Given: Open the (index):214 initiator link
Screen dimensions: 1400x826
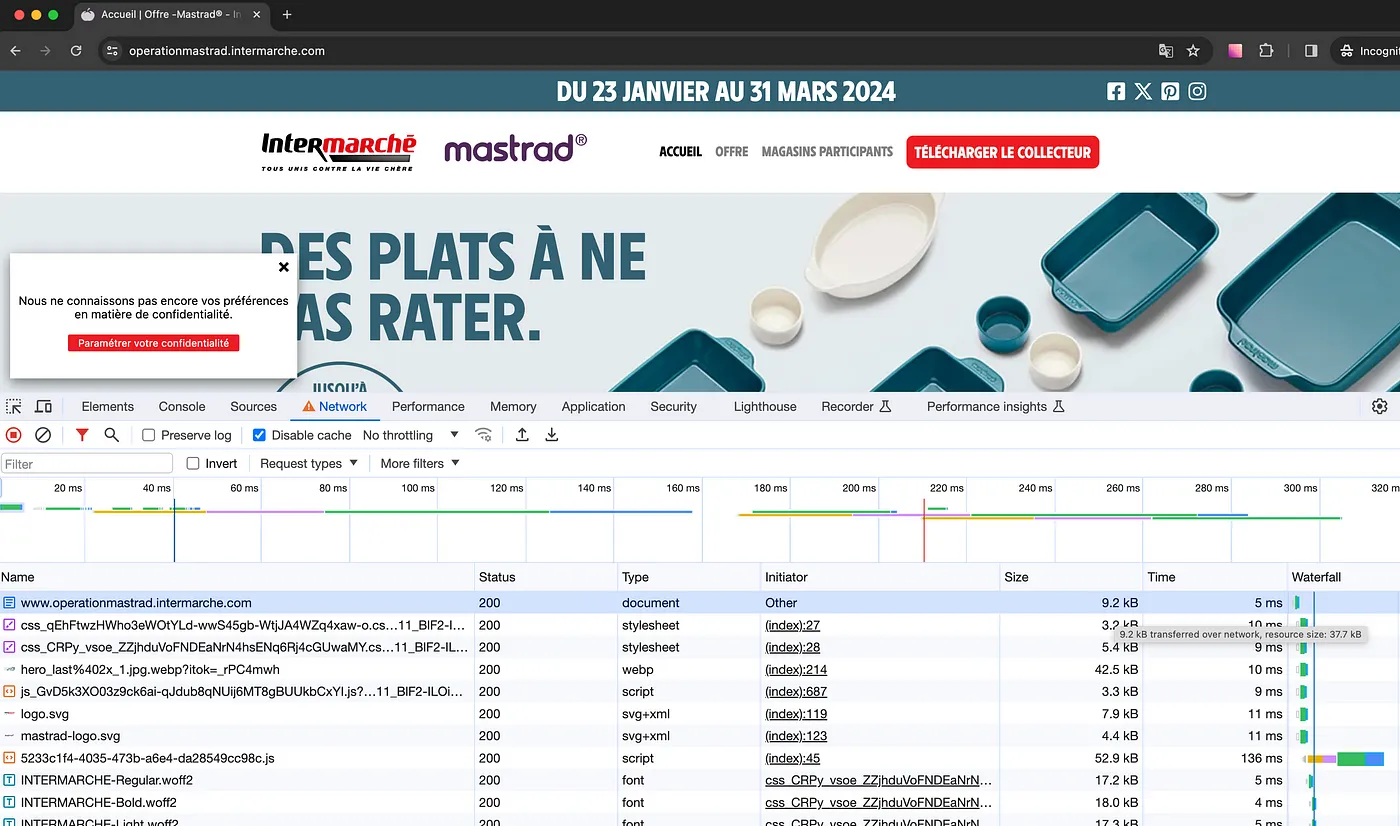Looking at the screenshot, I should (796, 669).
